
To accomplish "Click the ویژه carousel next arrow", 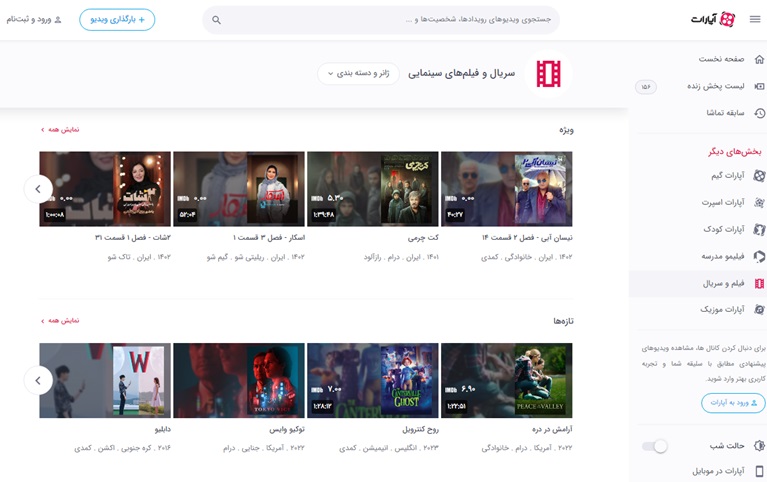I will pyautogui.click(x=38, y=188).
